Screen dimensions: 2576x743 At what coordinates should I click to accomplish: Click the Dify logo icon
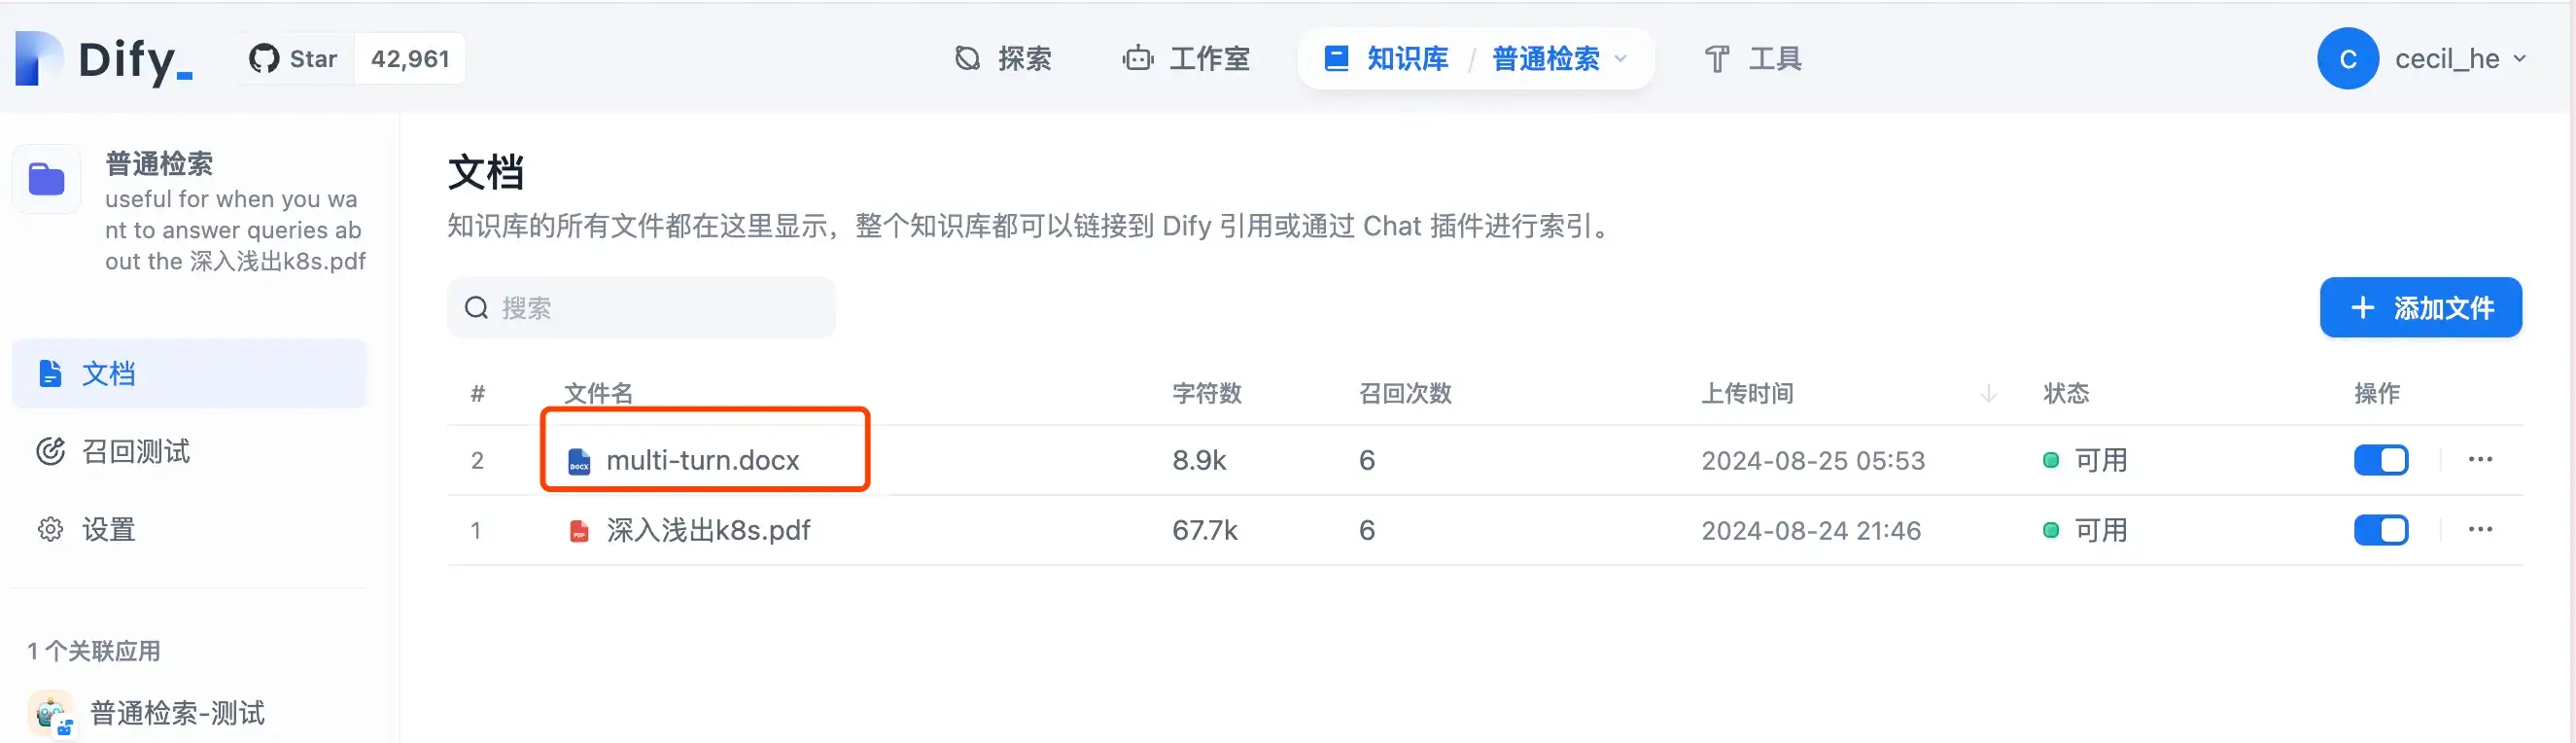tap(39, 59)
